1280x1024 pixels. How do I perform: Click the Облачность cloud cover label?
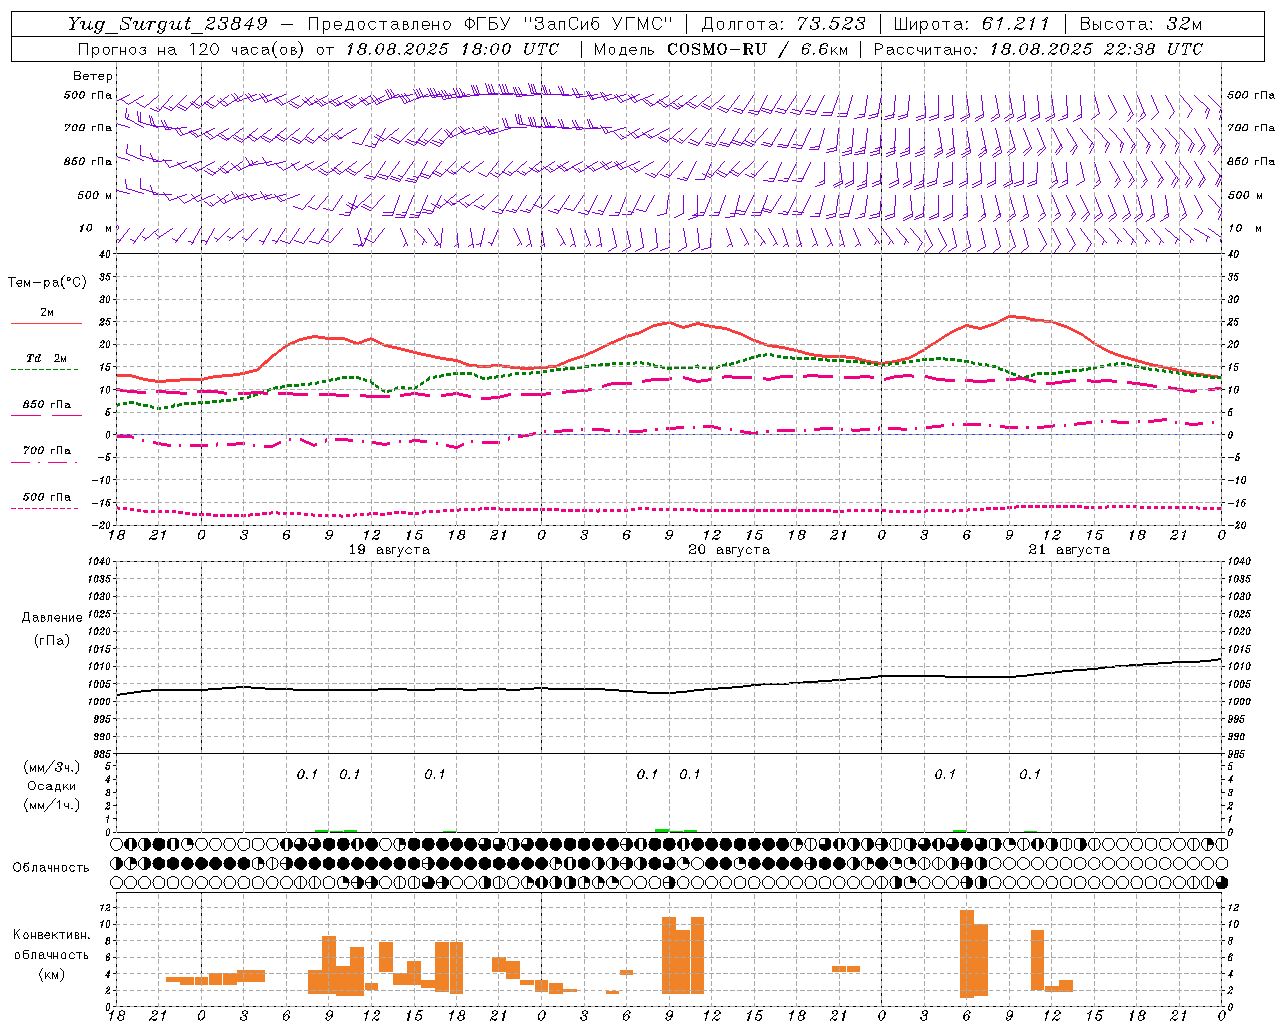point(51,868)
